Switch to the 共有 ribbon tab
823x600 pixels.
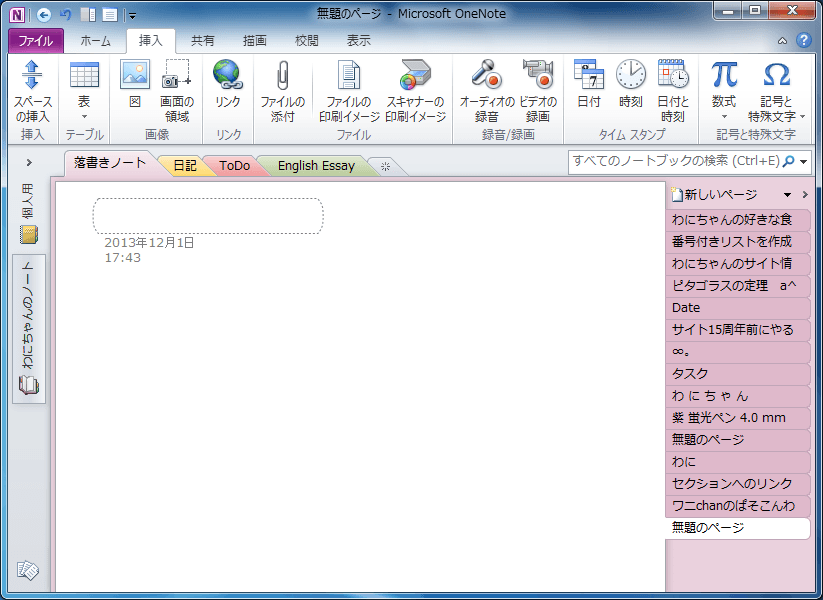pyautogui.click(x=203, y=40)
